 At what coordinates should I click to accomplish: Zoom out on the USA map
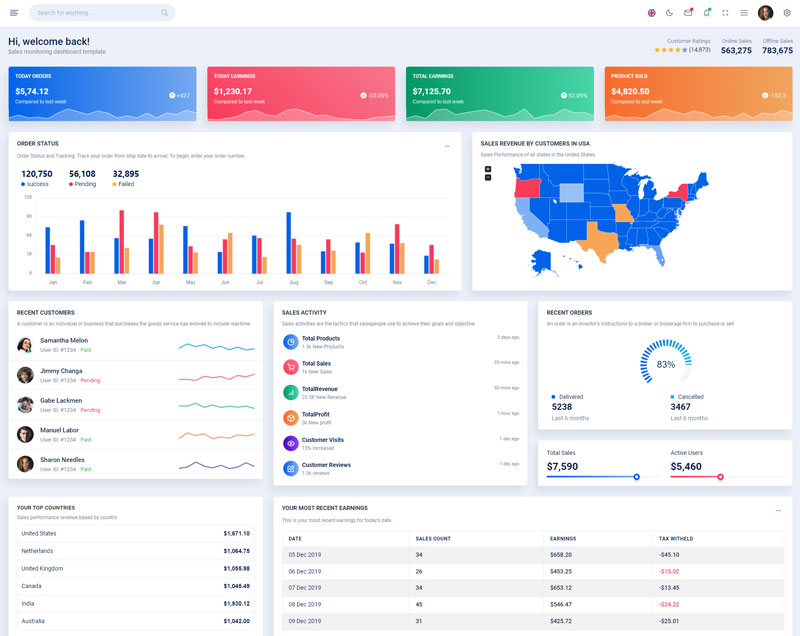(x=488, y=177)
